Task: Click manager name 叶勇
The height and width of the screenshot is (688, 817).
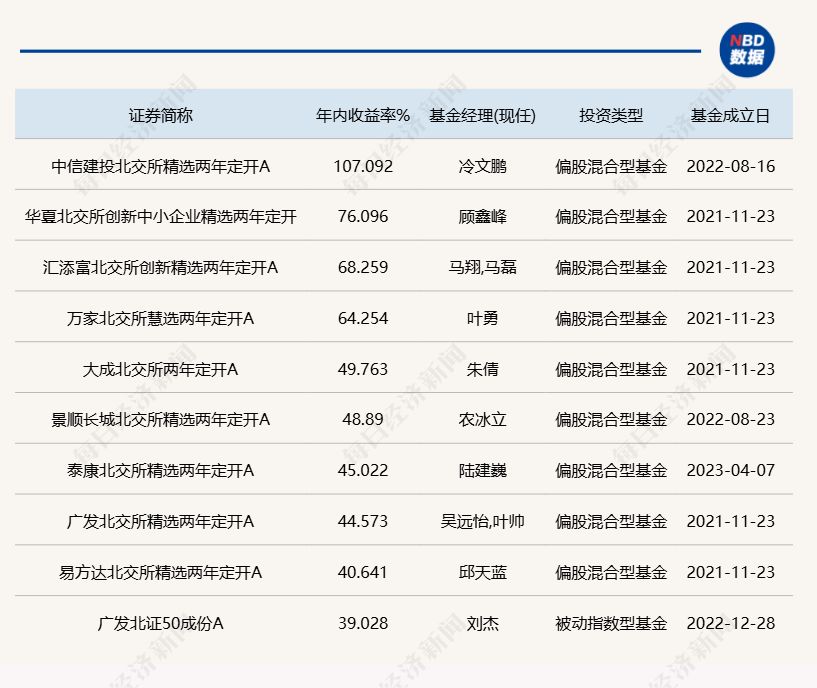Action: tap(482, 318)
